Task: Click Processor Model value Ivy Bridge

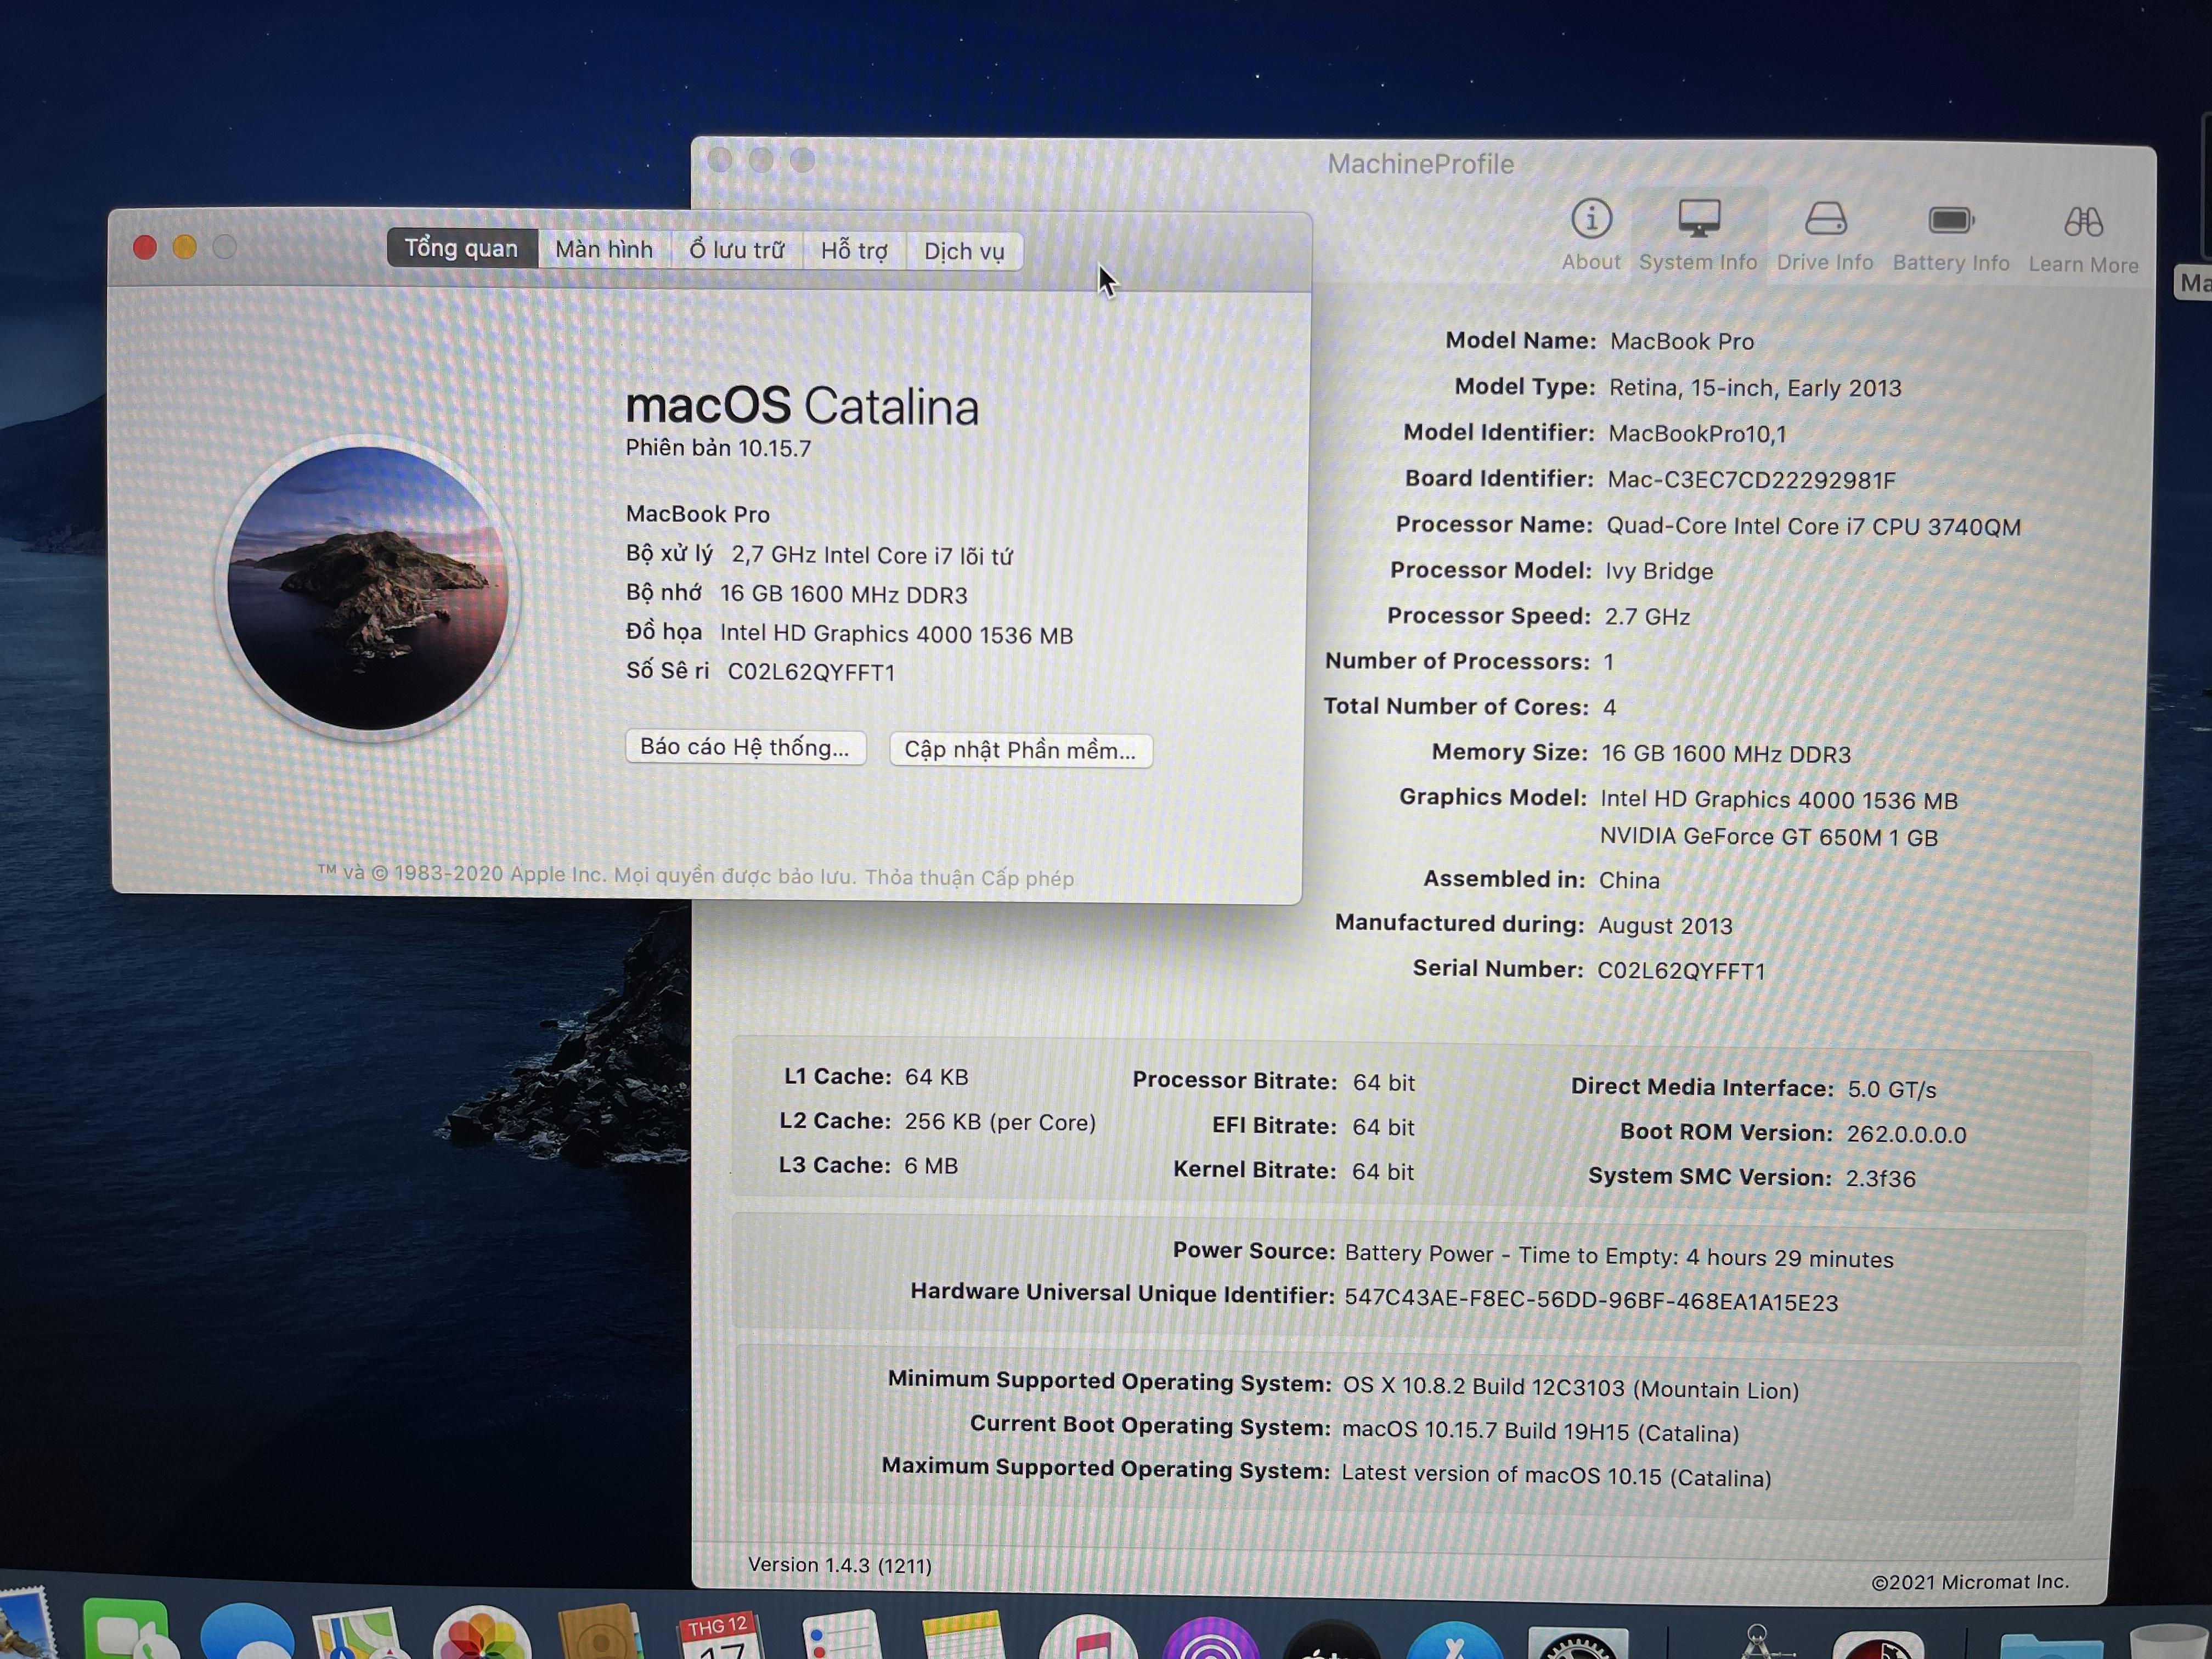Action: coord(1659,571)
